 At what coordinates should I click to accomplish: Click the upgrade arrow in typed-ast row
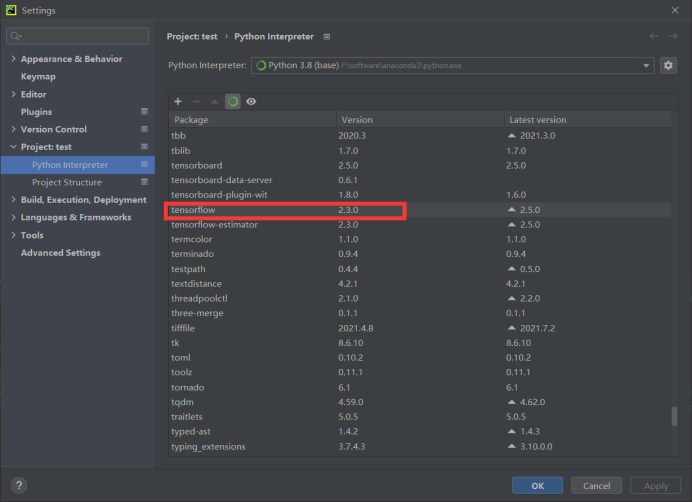(511, 431)
